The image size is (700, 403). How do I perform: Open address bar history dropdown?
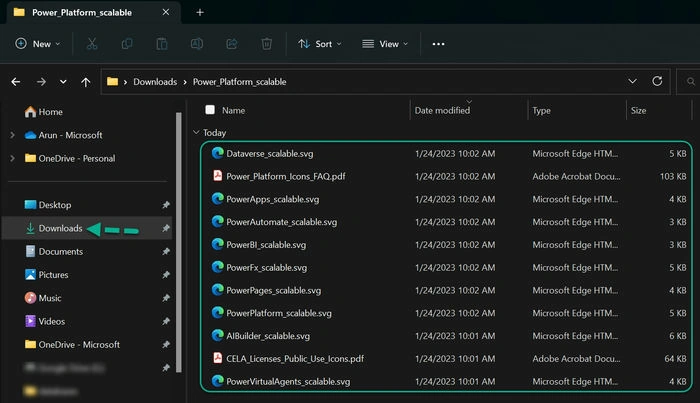[632, 81]
